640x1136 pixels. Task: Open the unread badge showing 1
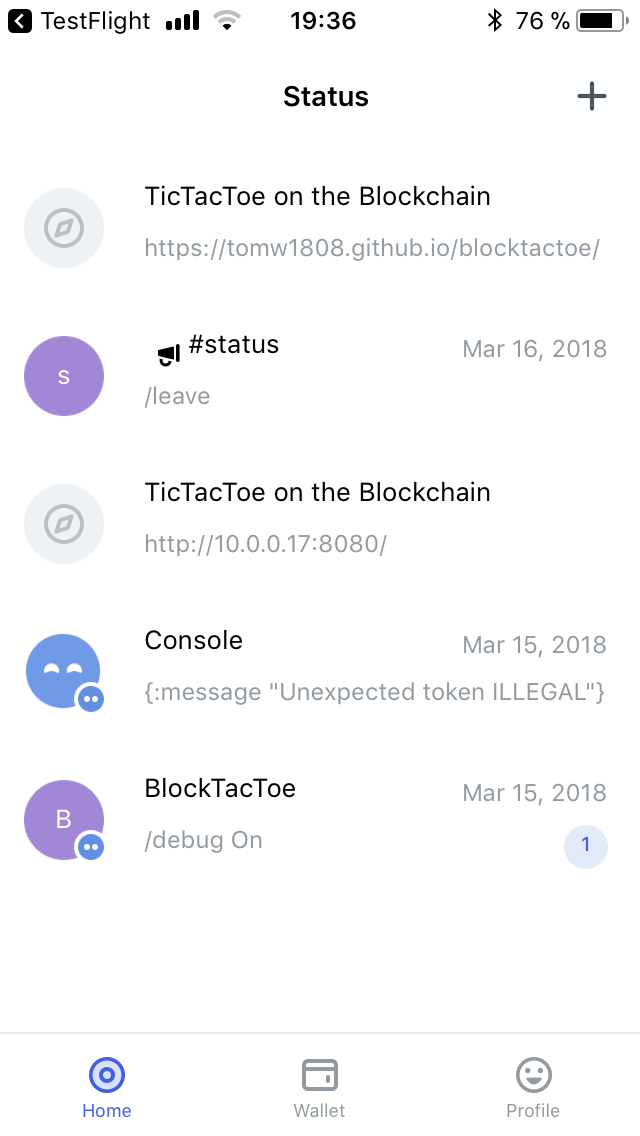click(586, 845)
